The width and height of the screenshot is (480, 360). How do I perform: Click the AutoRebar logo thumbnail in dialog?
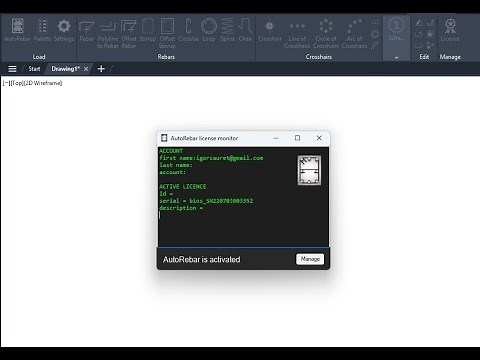pyautogui.click(x=309, y=170)
